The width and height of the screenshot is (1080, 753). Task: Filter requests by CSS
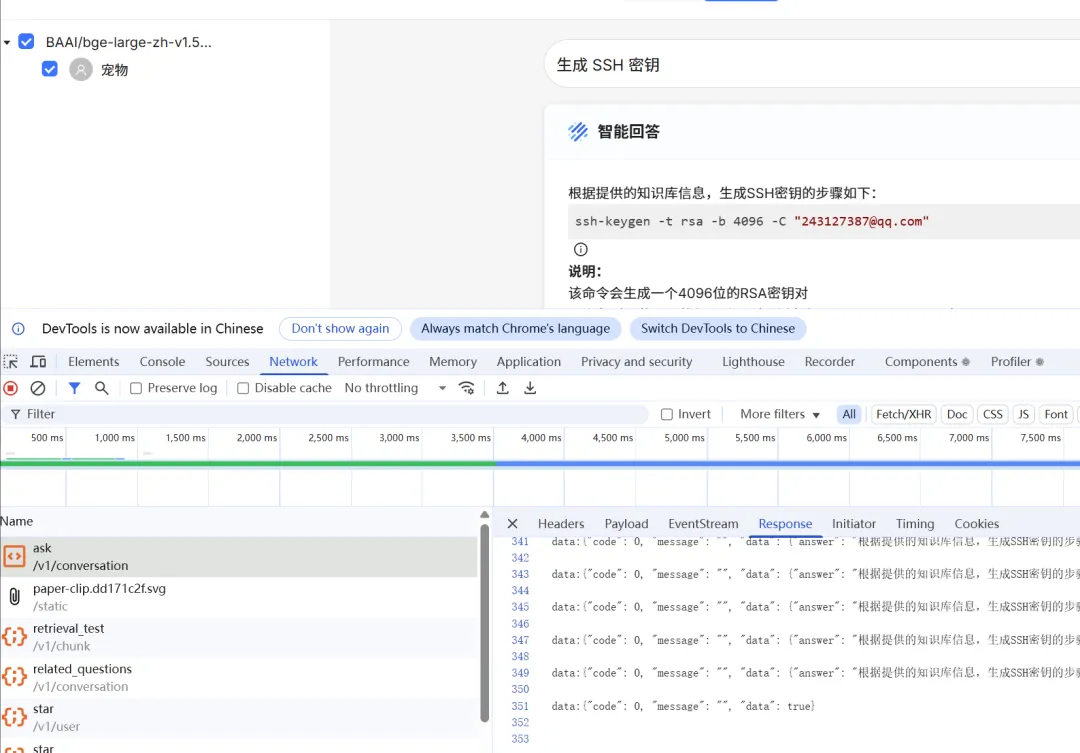pos(993,414)
